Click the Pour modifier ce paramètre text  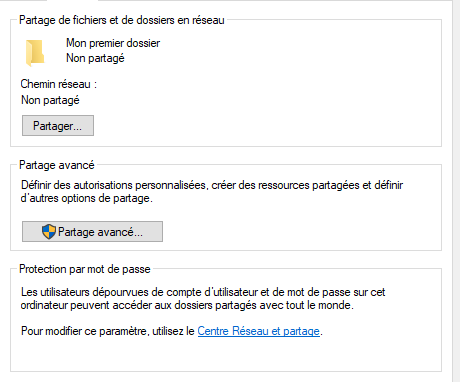pos(108,331)
